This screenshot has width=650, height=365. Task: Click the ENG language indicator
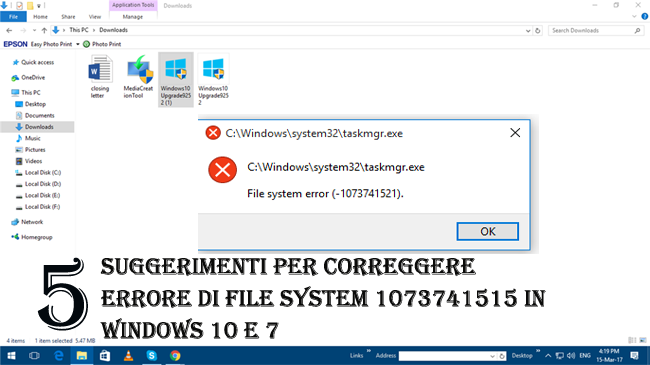tap(585, 356)
